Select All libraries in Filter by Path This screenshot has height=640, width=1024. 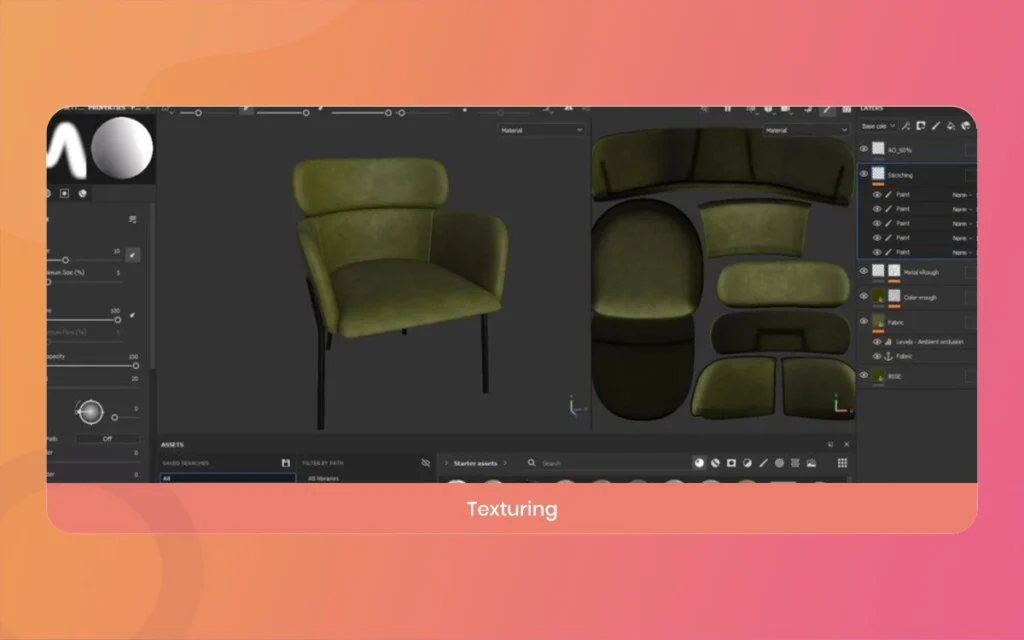[x=323, y=479]
